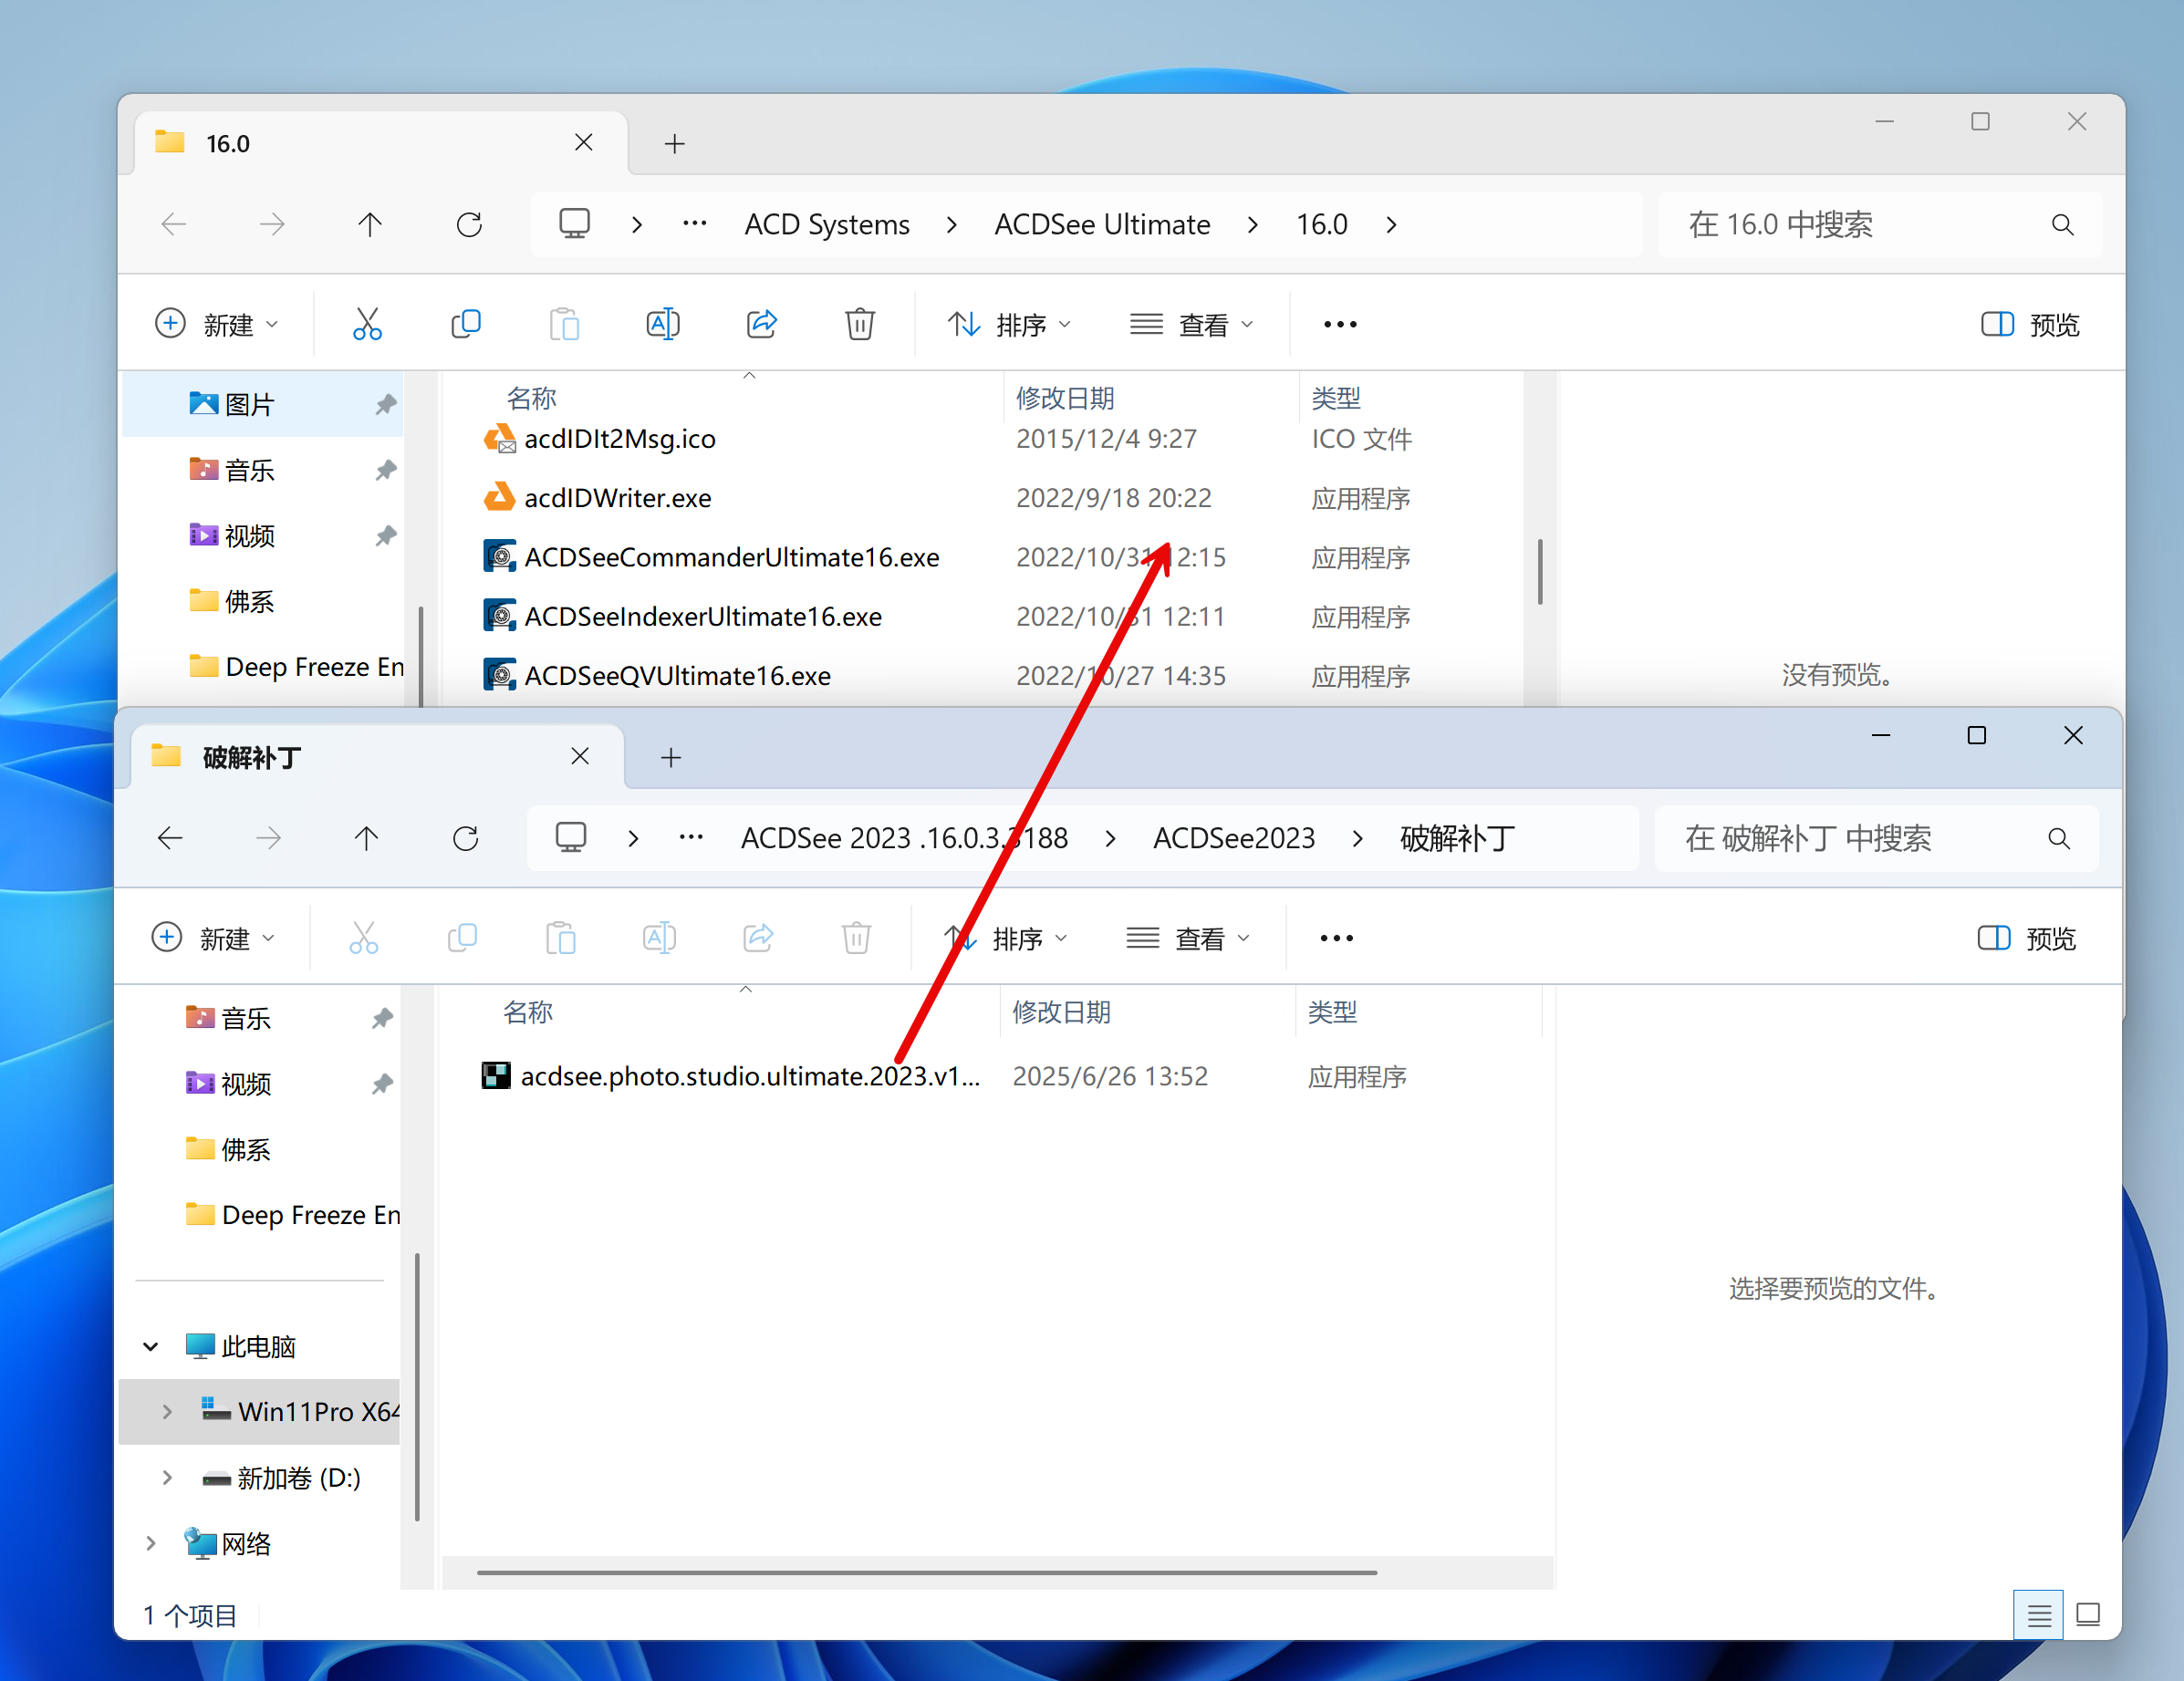Go up one level from the 16.0 folder
Viewport: 2184px width, 1681px height.
(x=370, y=224)
